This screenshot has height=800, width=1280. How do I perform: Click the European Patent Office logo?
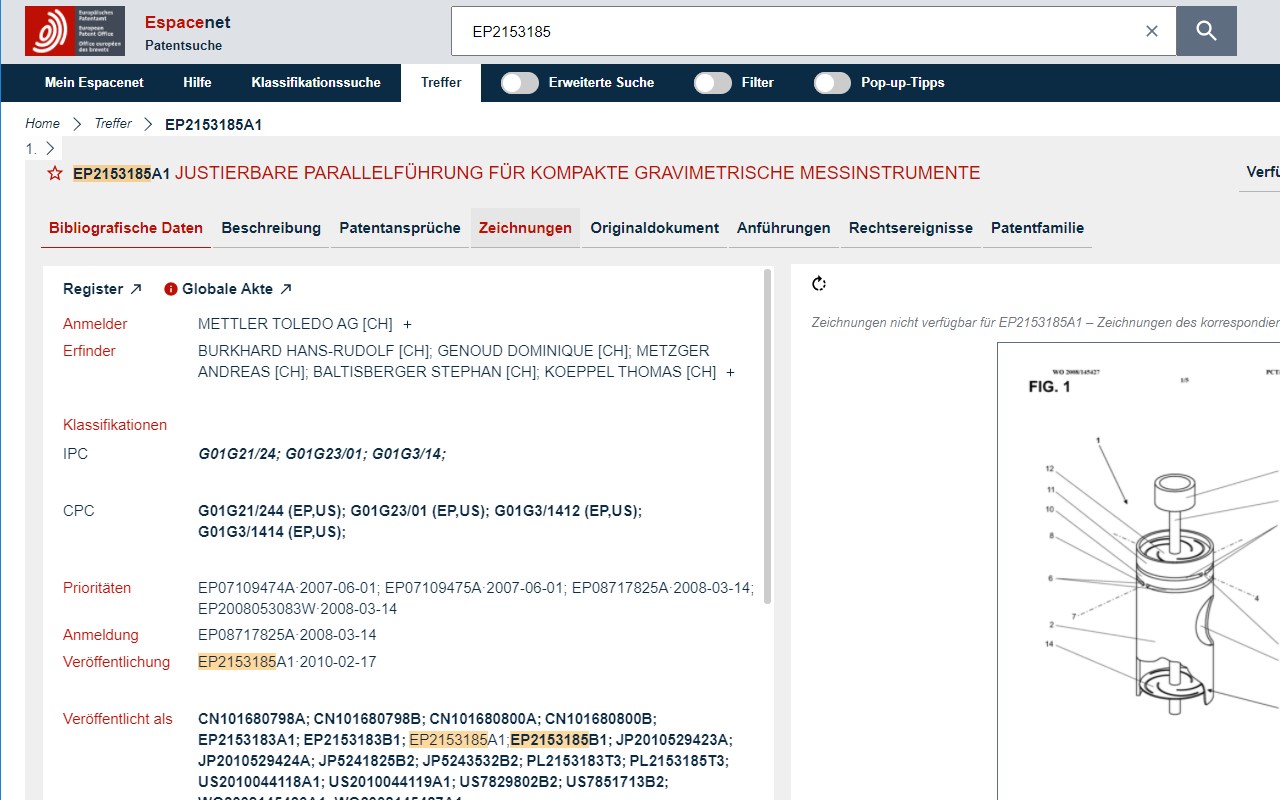75,31
